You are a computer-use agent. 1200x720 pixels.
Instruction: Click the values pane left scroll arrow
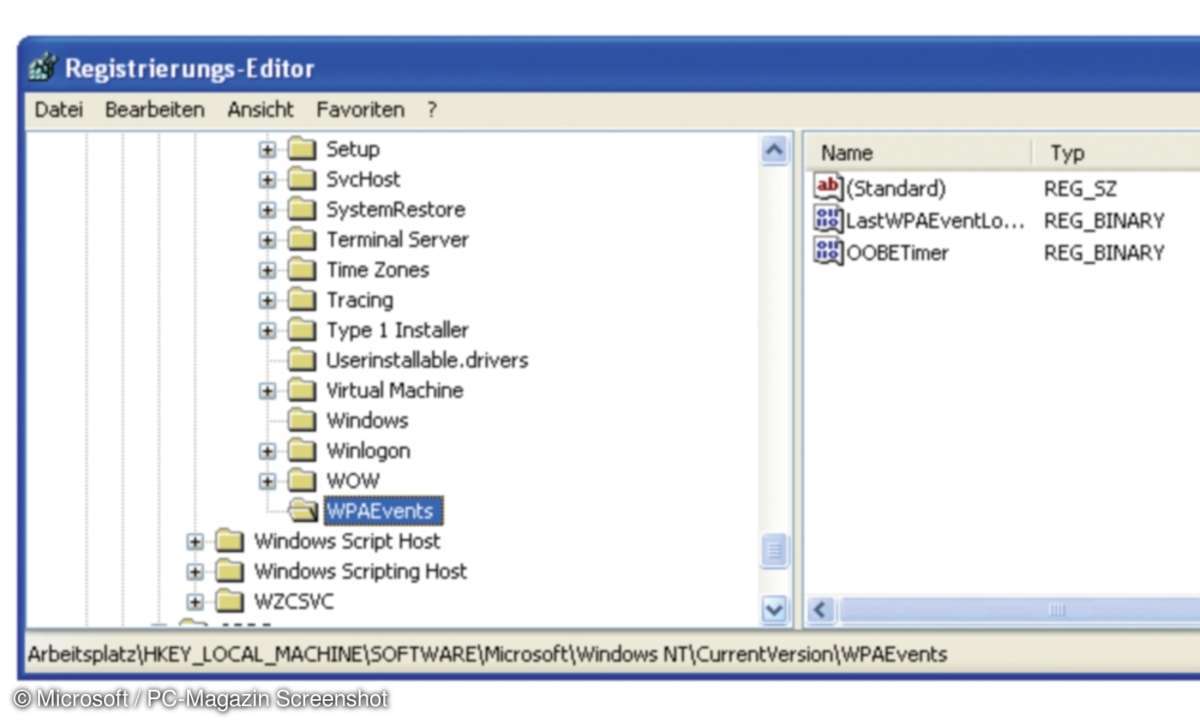pos(822,609)
